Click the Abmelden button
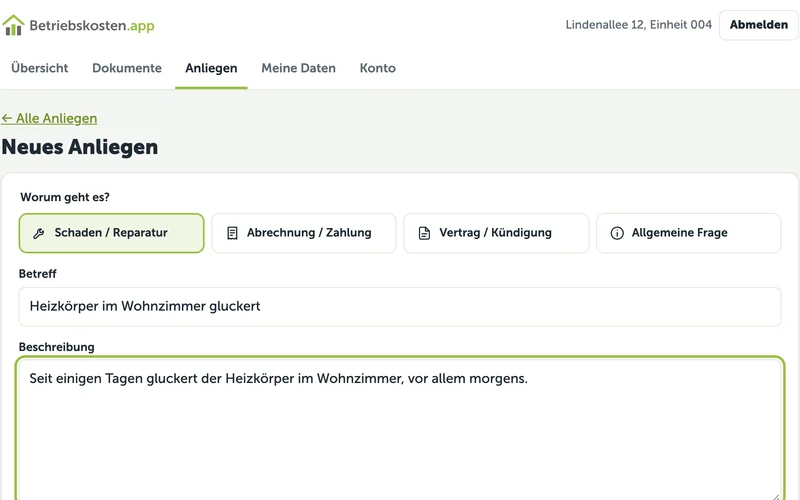800x500 pixels. [759, 25]
